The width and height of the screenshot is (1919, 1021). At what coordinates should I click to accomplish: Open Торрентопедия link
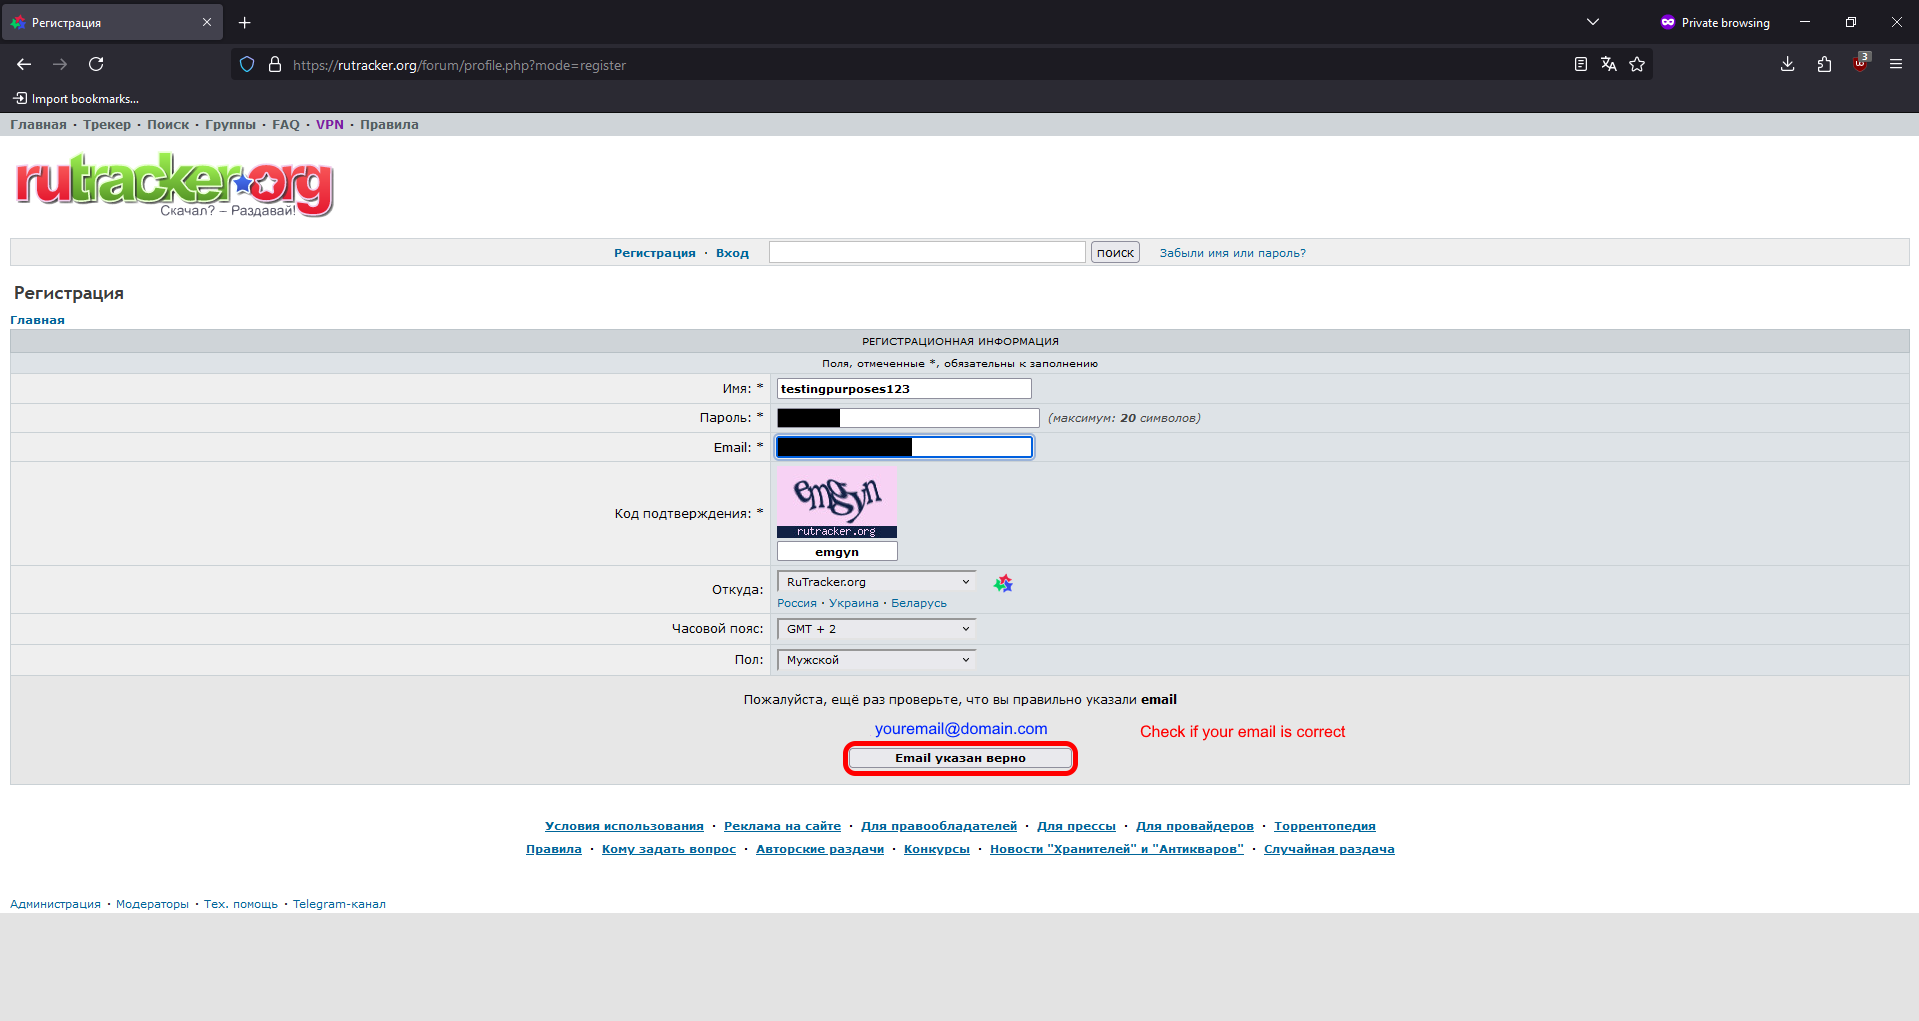click(x=1325, y=826)
